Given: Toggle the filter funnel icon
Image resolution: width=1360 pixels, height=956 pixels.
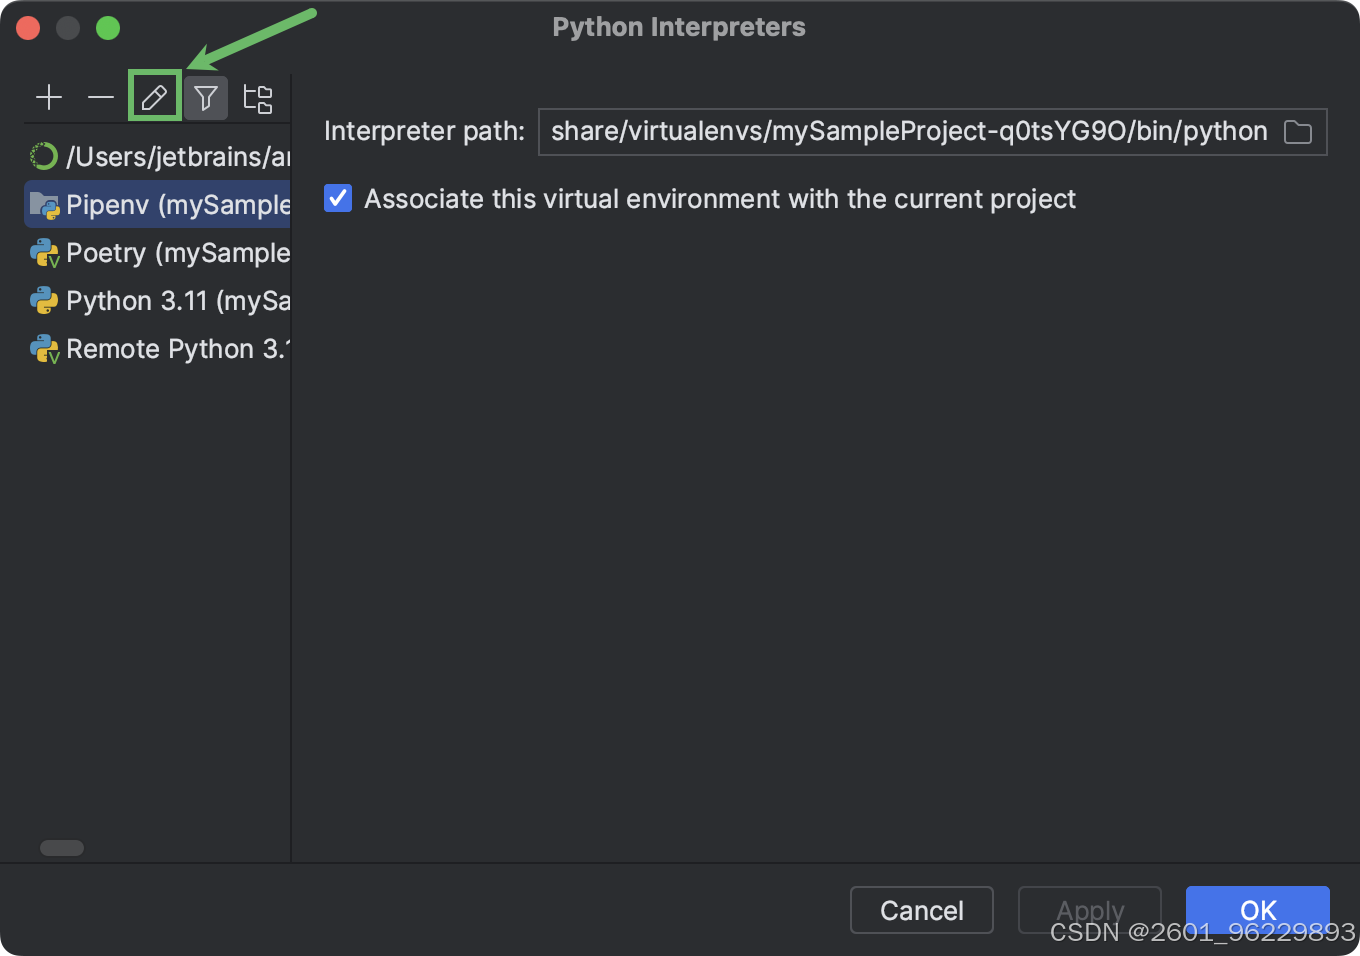Looking at the screenshot, I should pyautogui.click(x=206, y=97).
